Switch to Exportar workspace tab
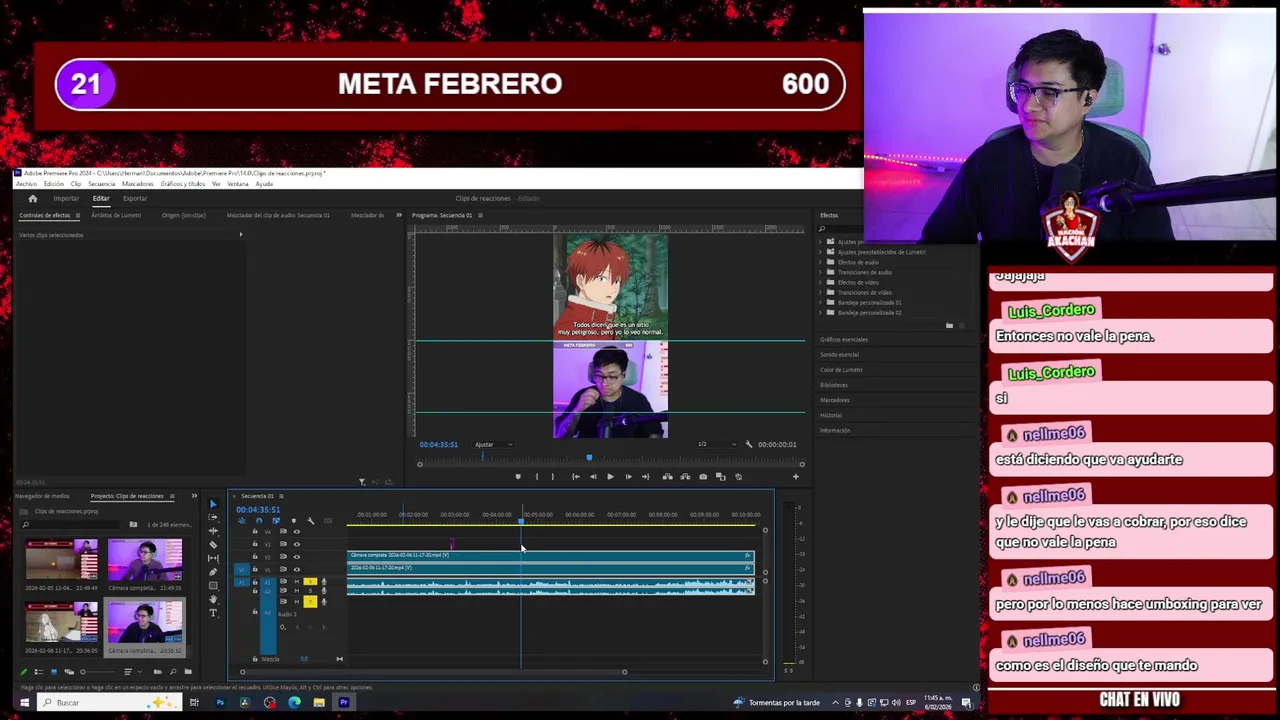Screen dimensions: 1280x720 point(135,198)
